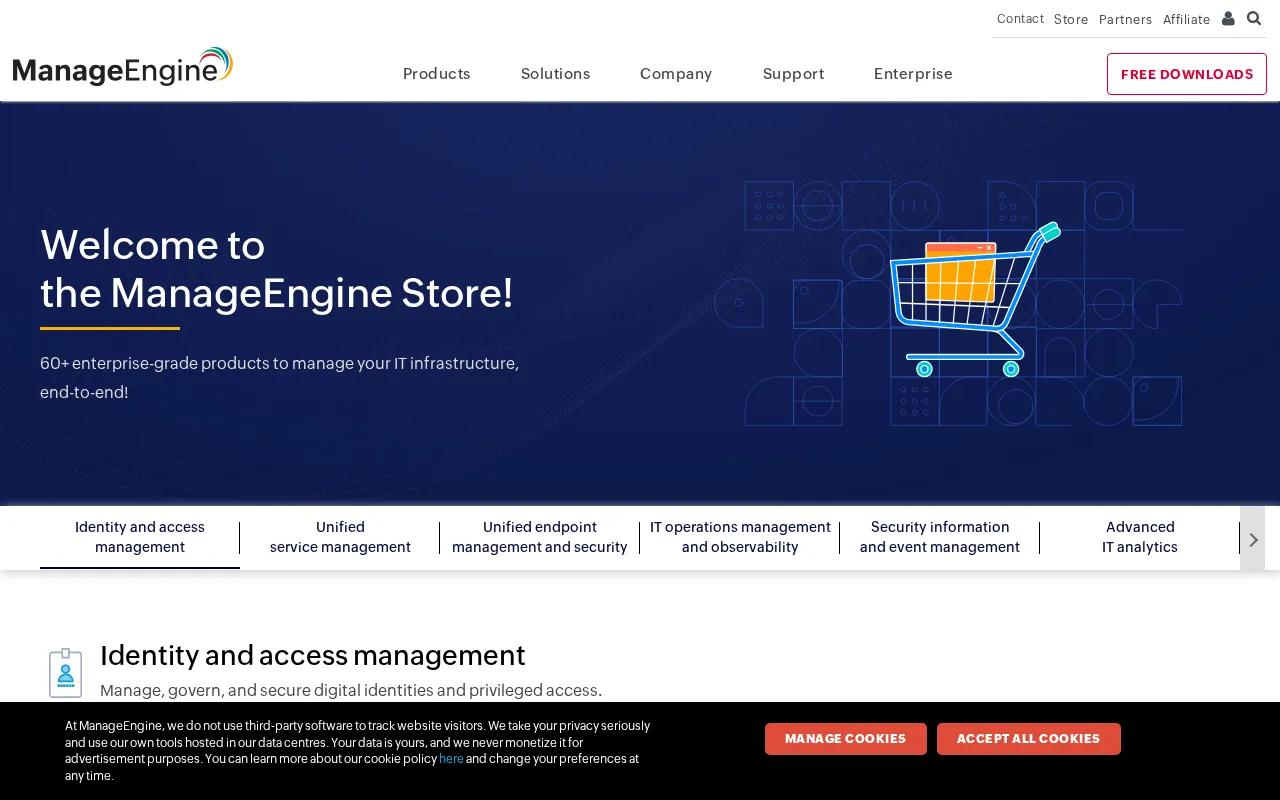
Task: Open the Enterprise menu
Action: point(913,74)
